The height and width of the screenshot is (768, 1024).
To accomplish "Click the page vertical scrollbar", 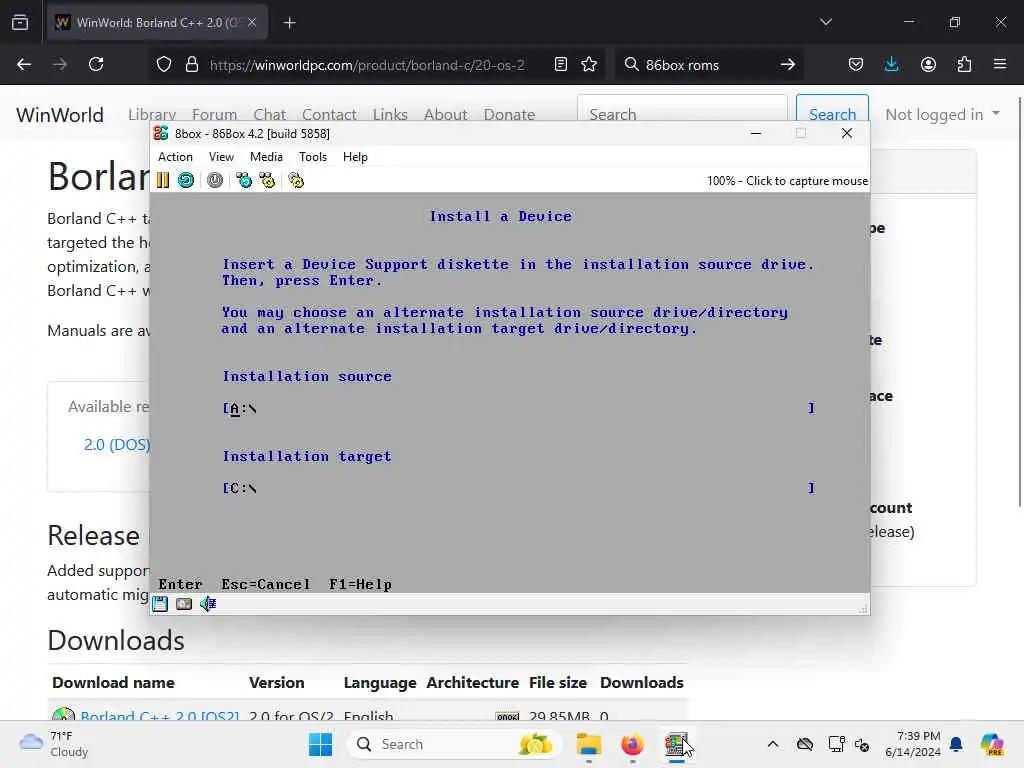I will 1019,302.
